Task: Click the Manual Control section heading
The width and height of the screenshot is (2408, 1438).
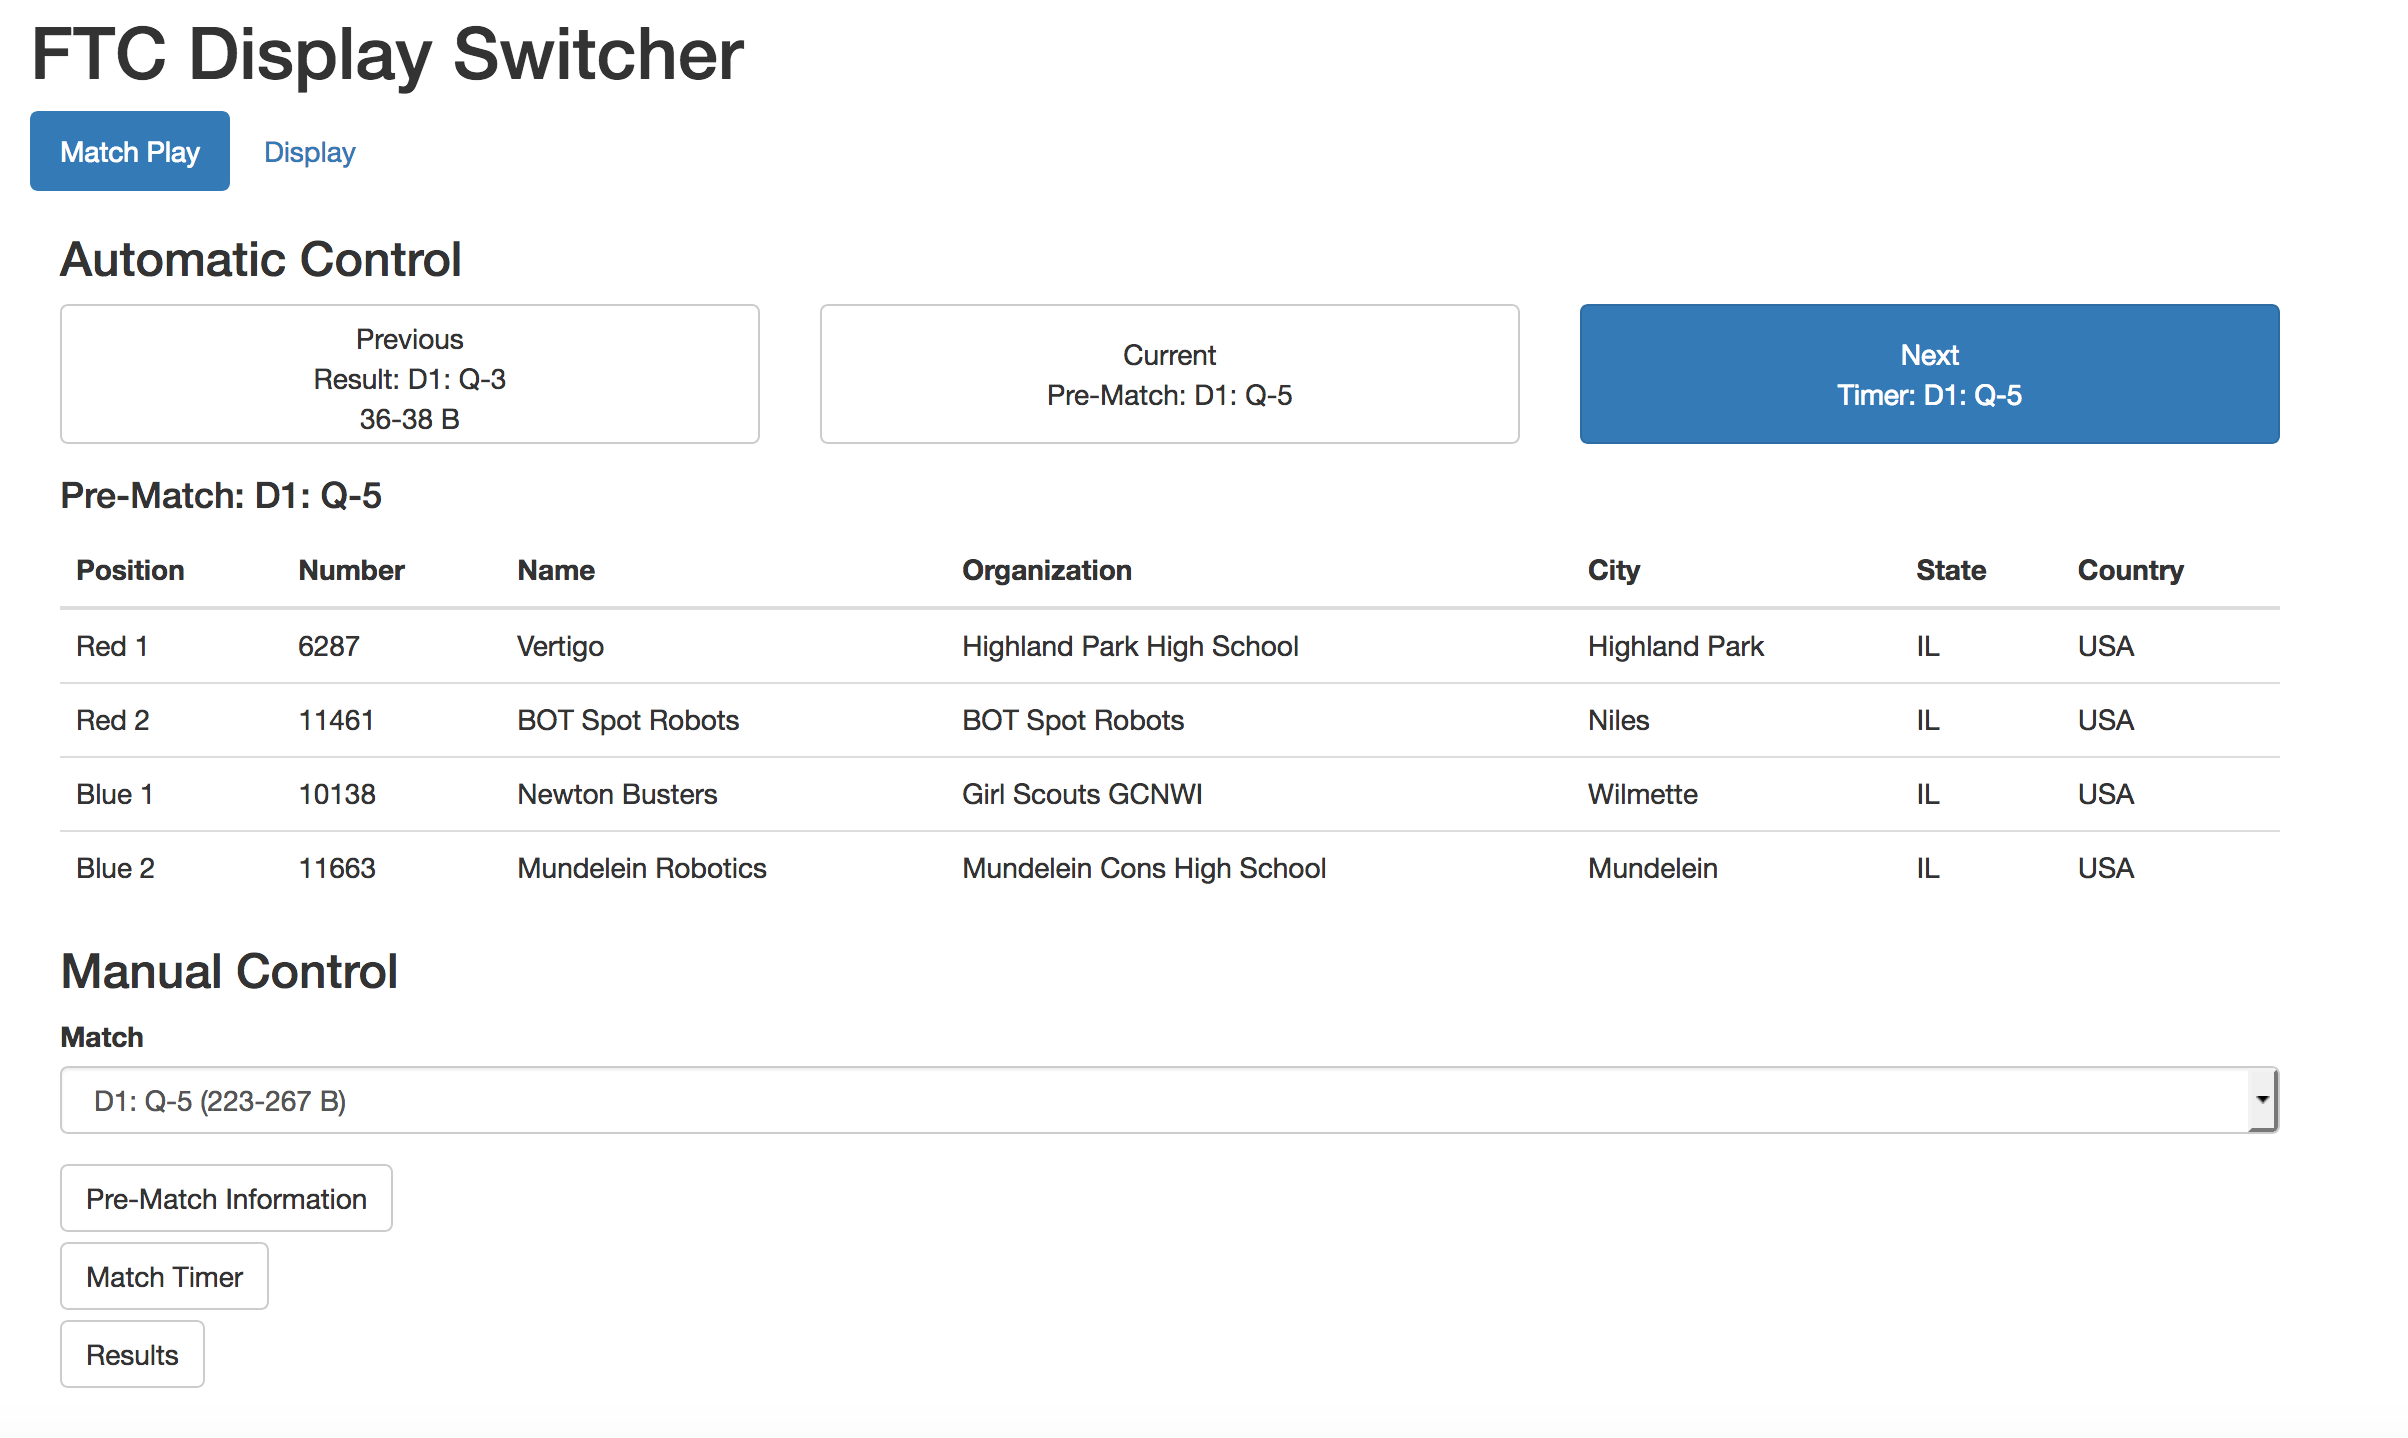Action: 229,969
